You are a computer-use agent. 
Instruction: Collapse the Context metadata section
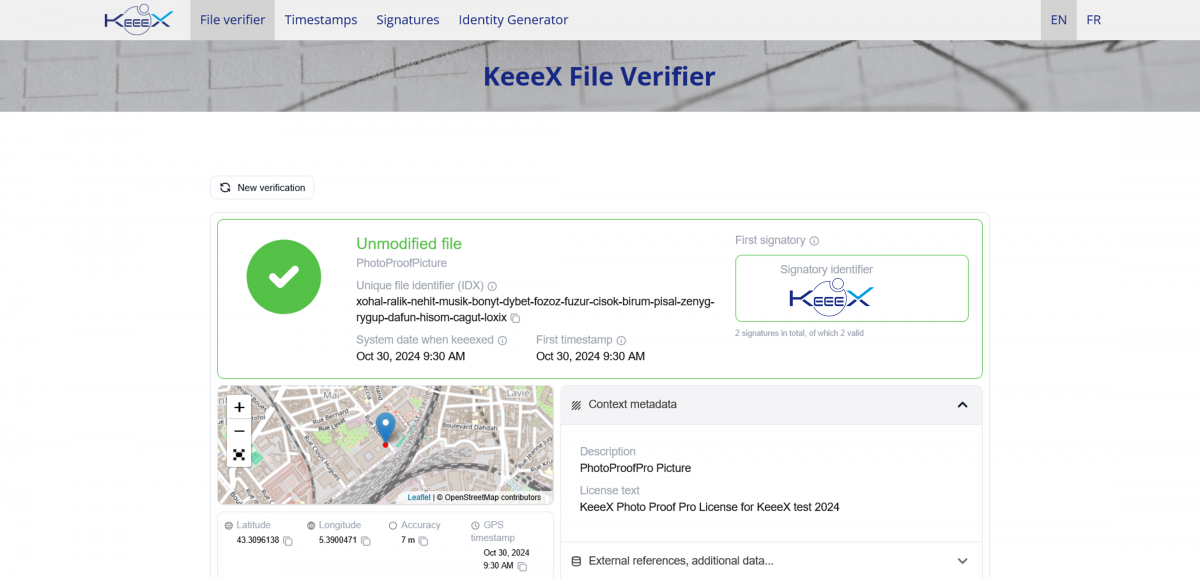tap(962, 405)
